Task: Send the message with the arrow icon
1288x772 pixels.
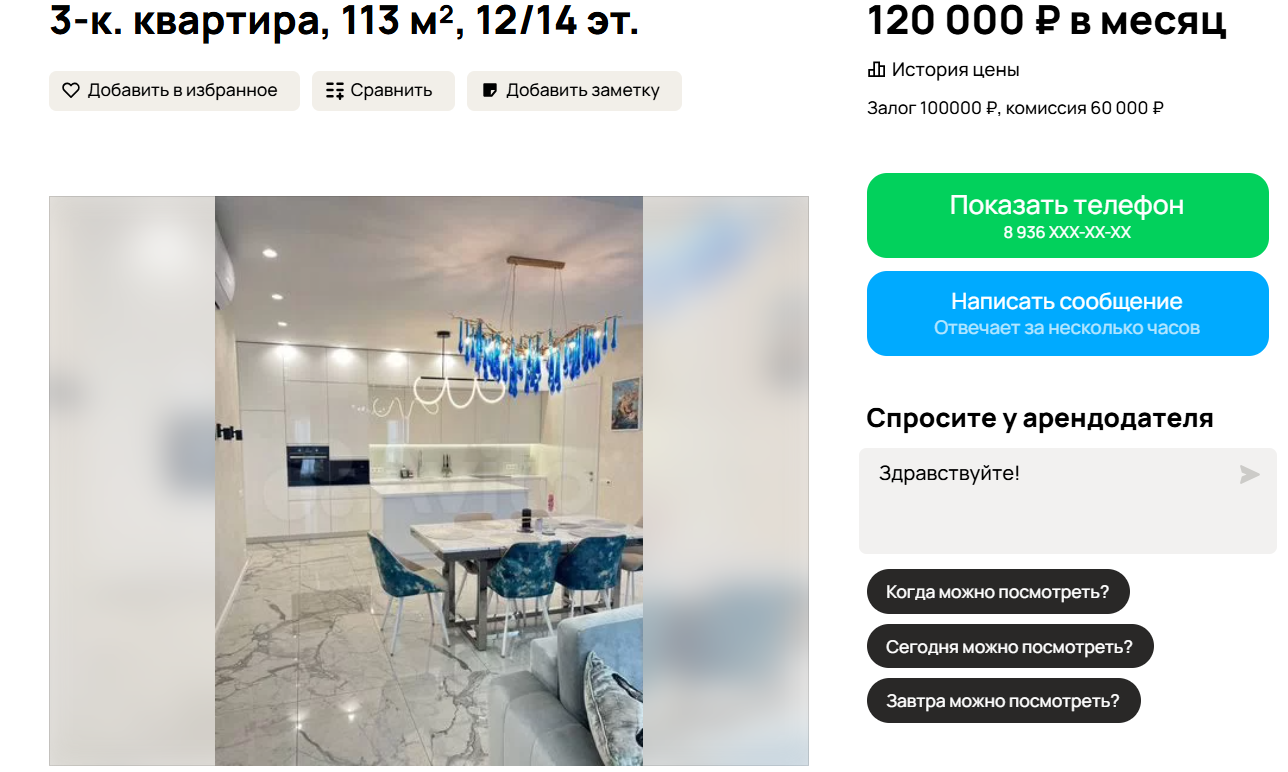Action: pyautogui.click(x=1249, y=474)
